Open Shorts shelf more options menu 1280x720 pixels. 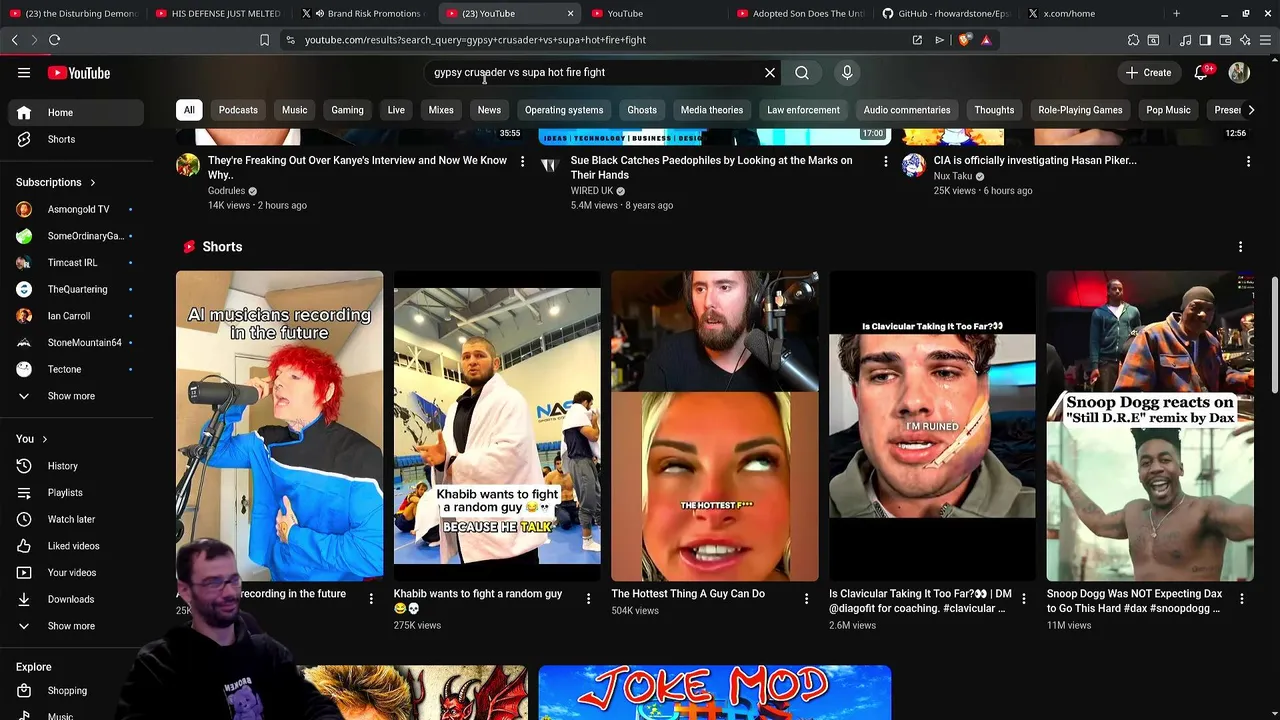pyautogui.click(x=1240, y=247)
